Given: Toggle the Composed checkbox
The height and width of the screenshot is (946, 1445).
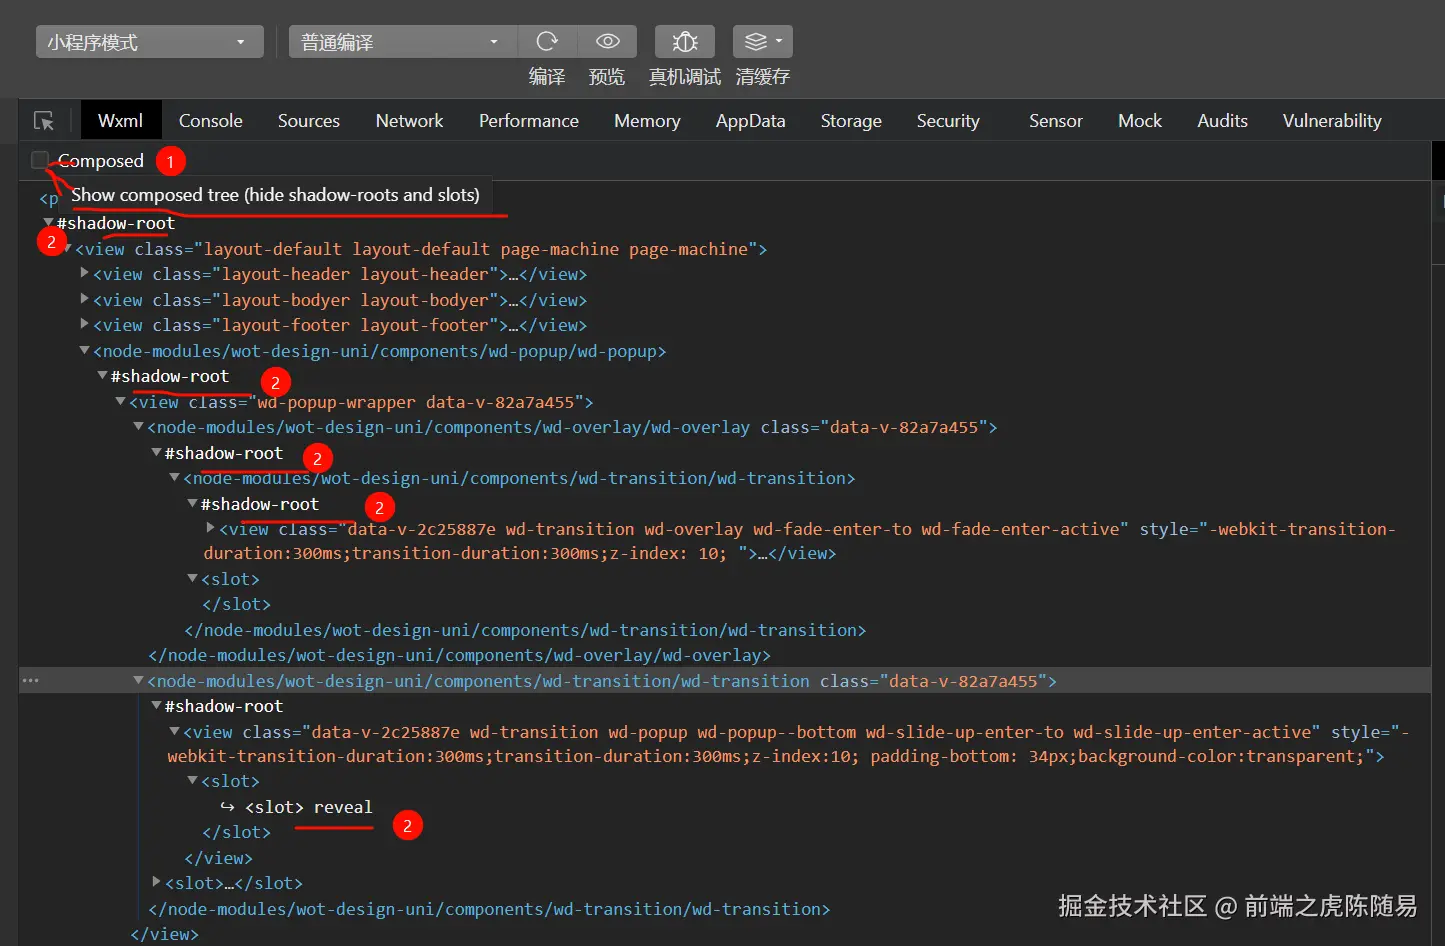Looking at the screenshot, I should click(x=40, y=160).
